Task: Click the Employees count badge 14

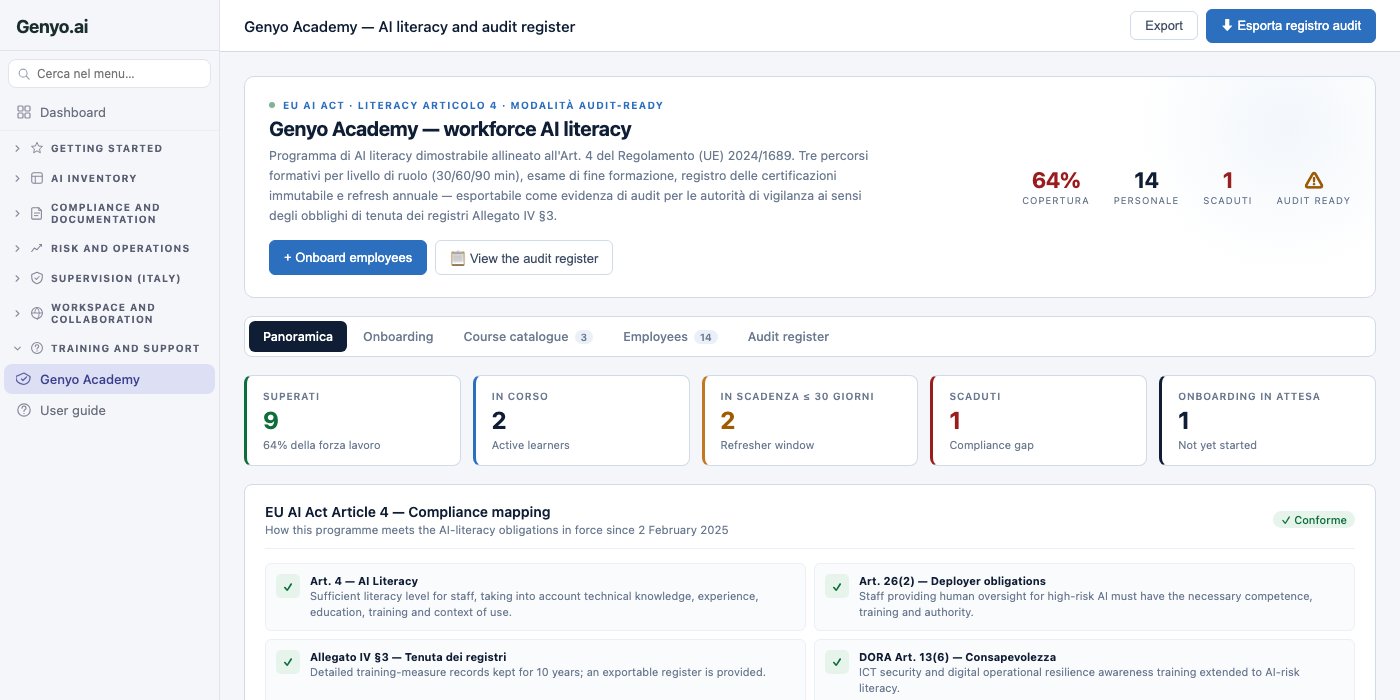Action: pyautogui.click(x=706, y=338)
